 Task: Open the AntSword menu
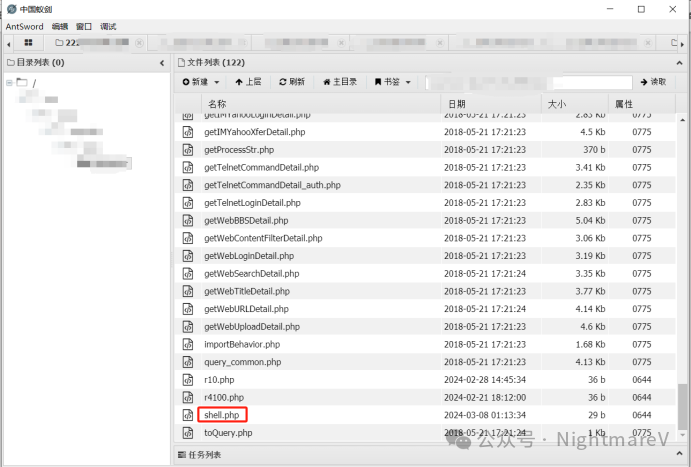[24, 26]
